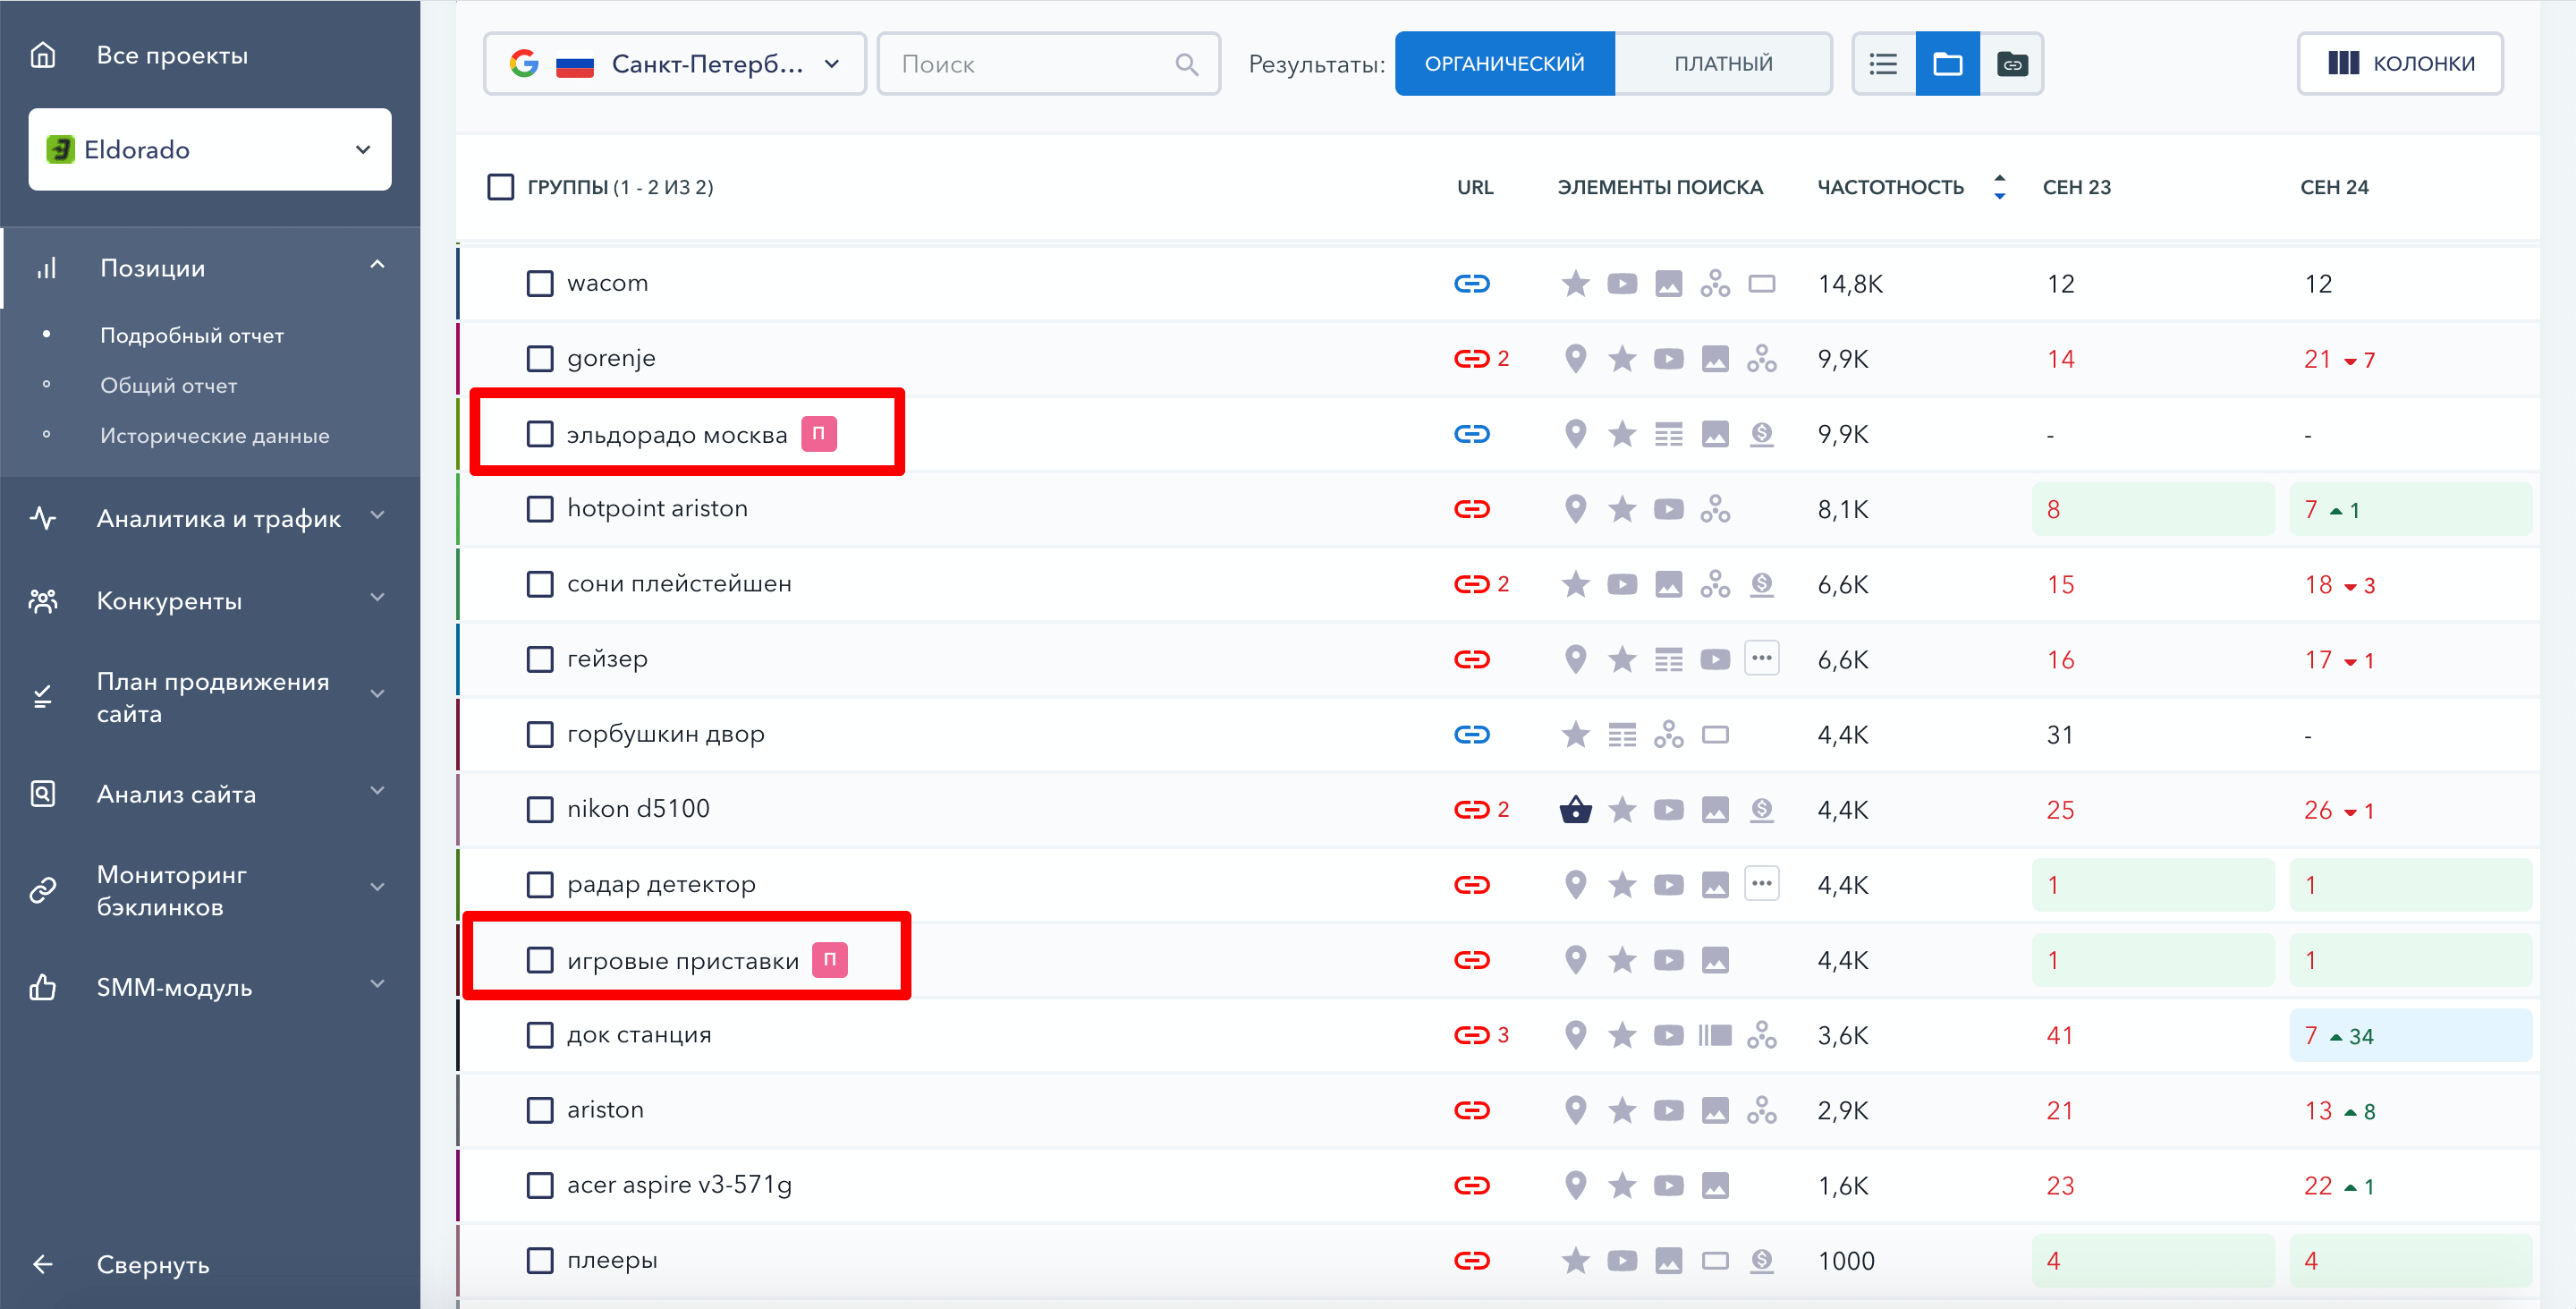Image resolution: width=2576 pixels, height=1309 pixels.
Task: Click the dollar ads icon in плееры row
Action: coord(1761,1261)
